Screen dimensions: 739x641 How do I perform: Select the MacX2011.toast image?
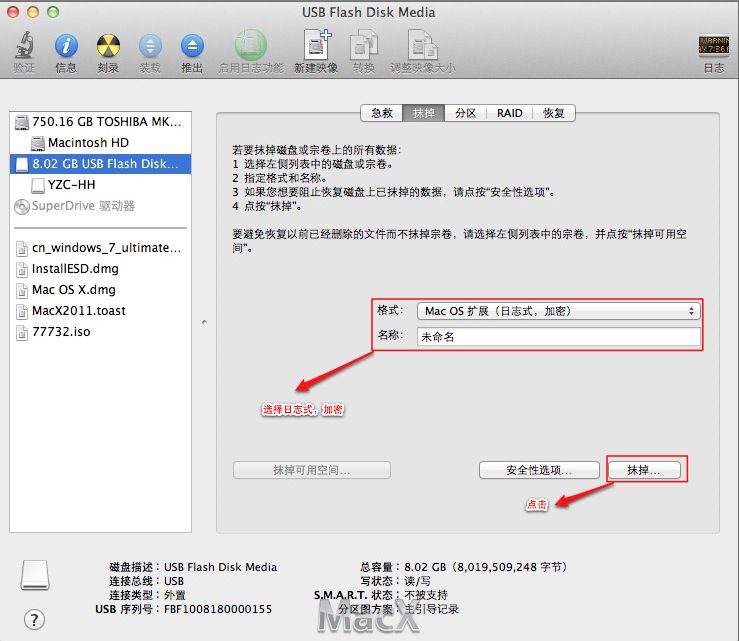coord(100,311)
